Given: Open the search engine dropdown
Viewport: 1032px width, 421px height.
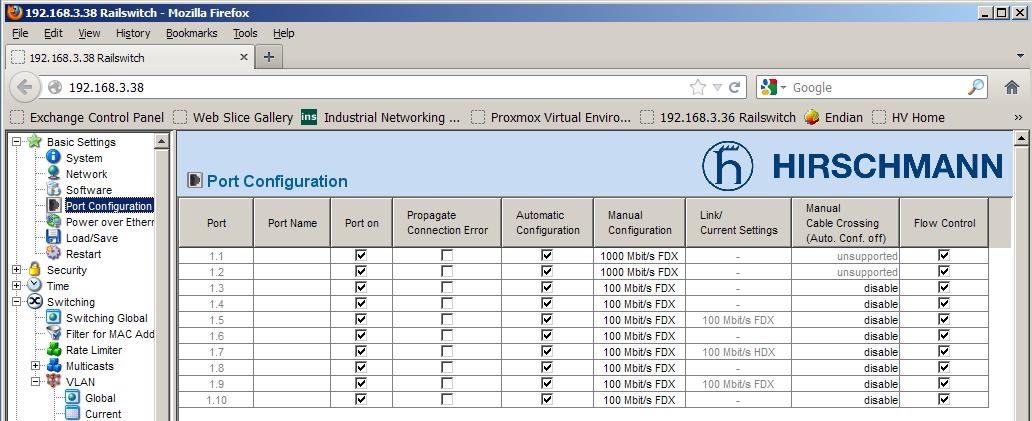Looking at the screenshot, I should pos(784,87).
